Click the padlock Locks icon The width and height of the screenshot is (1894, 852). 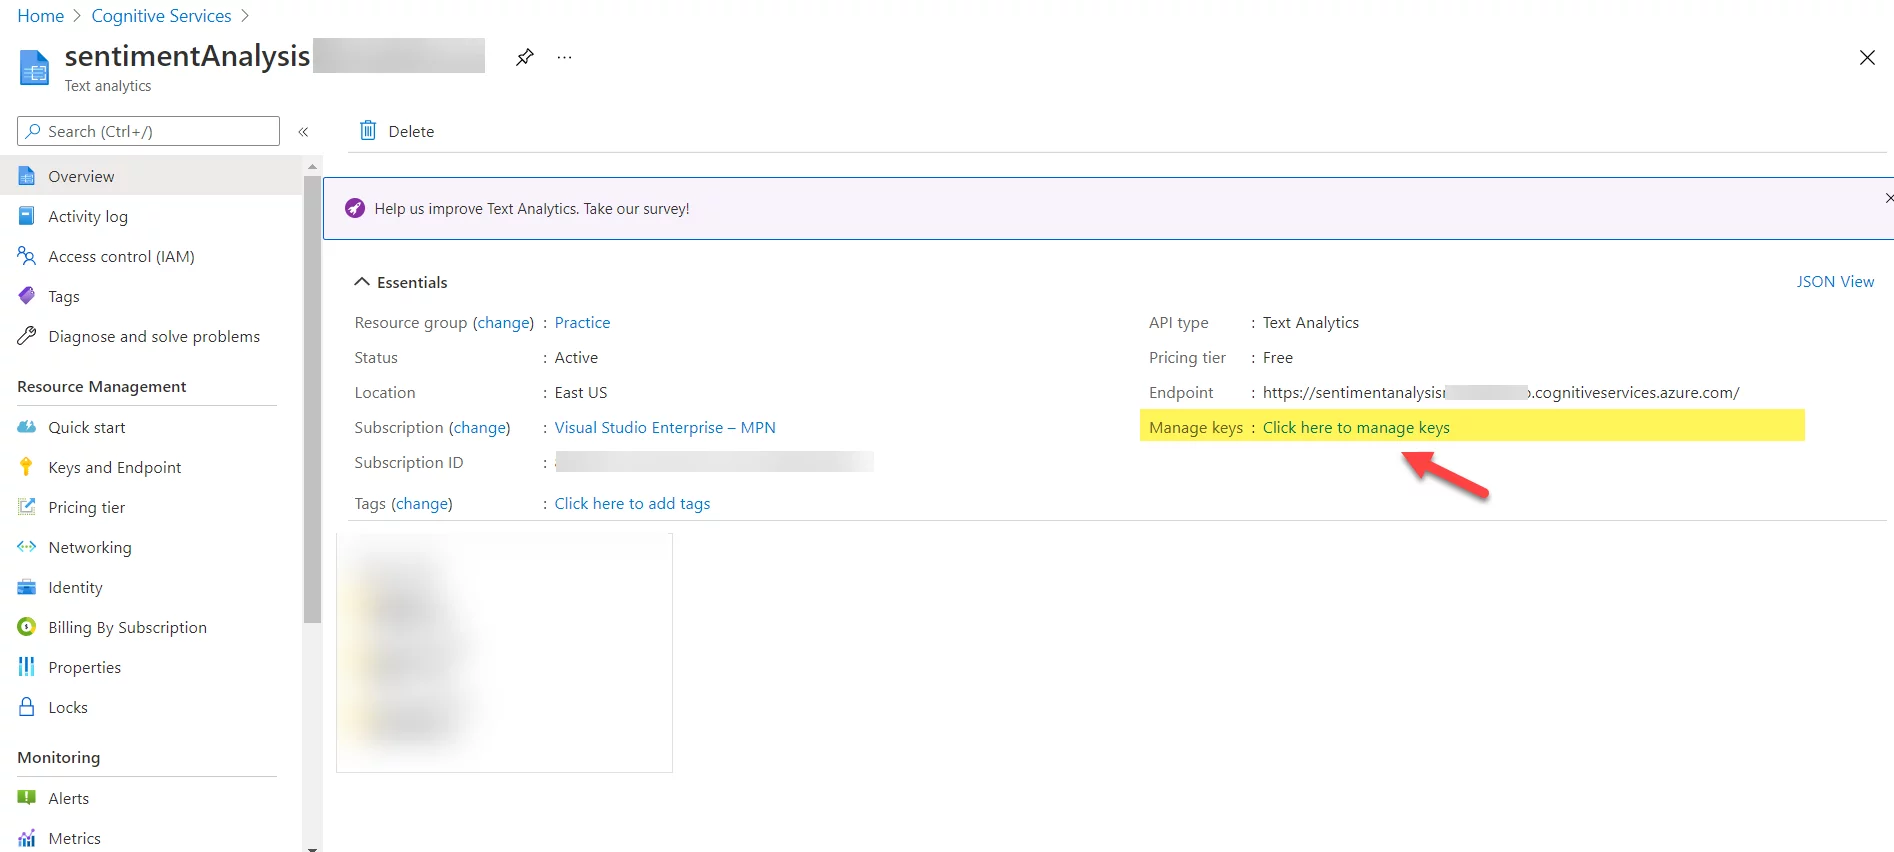pyautogui.click(x=27, y=707)
